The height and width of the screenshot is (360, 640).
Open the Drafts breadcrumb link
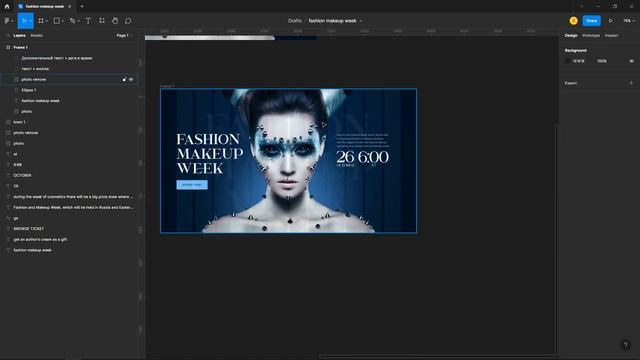click(295, 21)
